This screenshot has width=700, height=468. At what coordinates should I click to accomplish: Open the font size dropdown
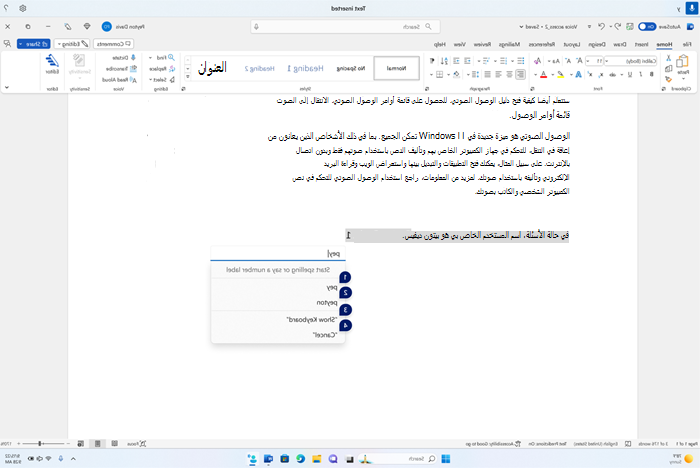pyautogui.click(x=588, y=61)
